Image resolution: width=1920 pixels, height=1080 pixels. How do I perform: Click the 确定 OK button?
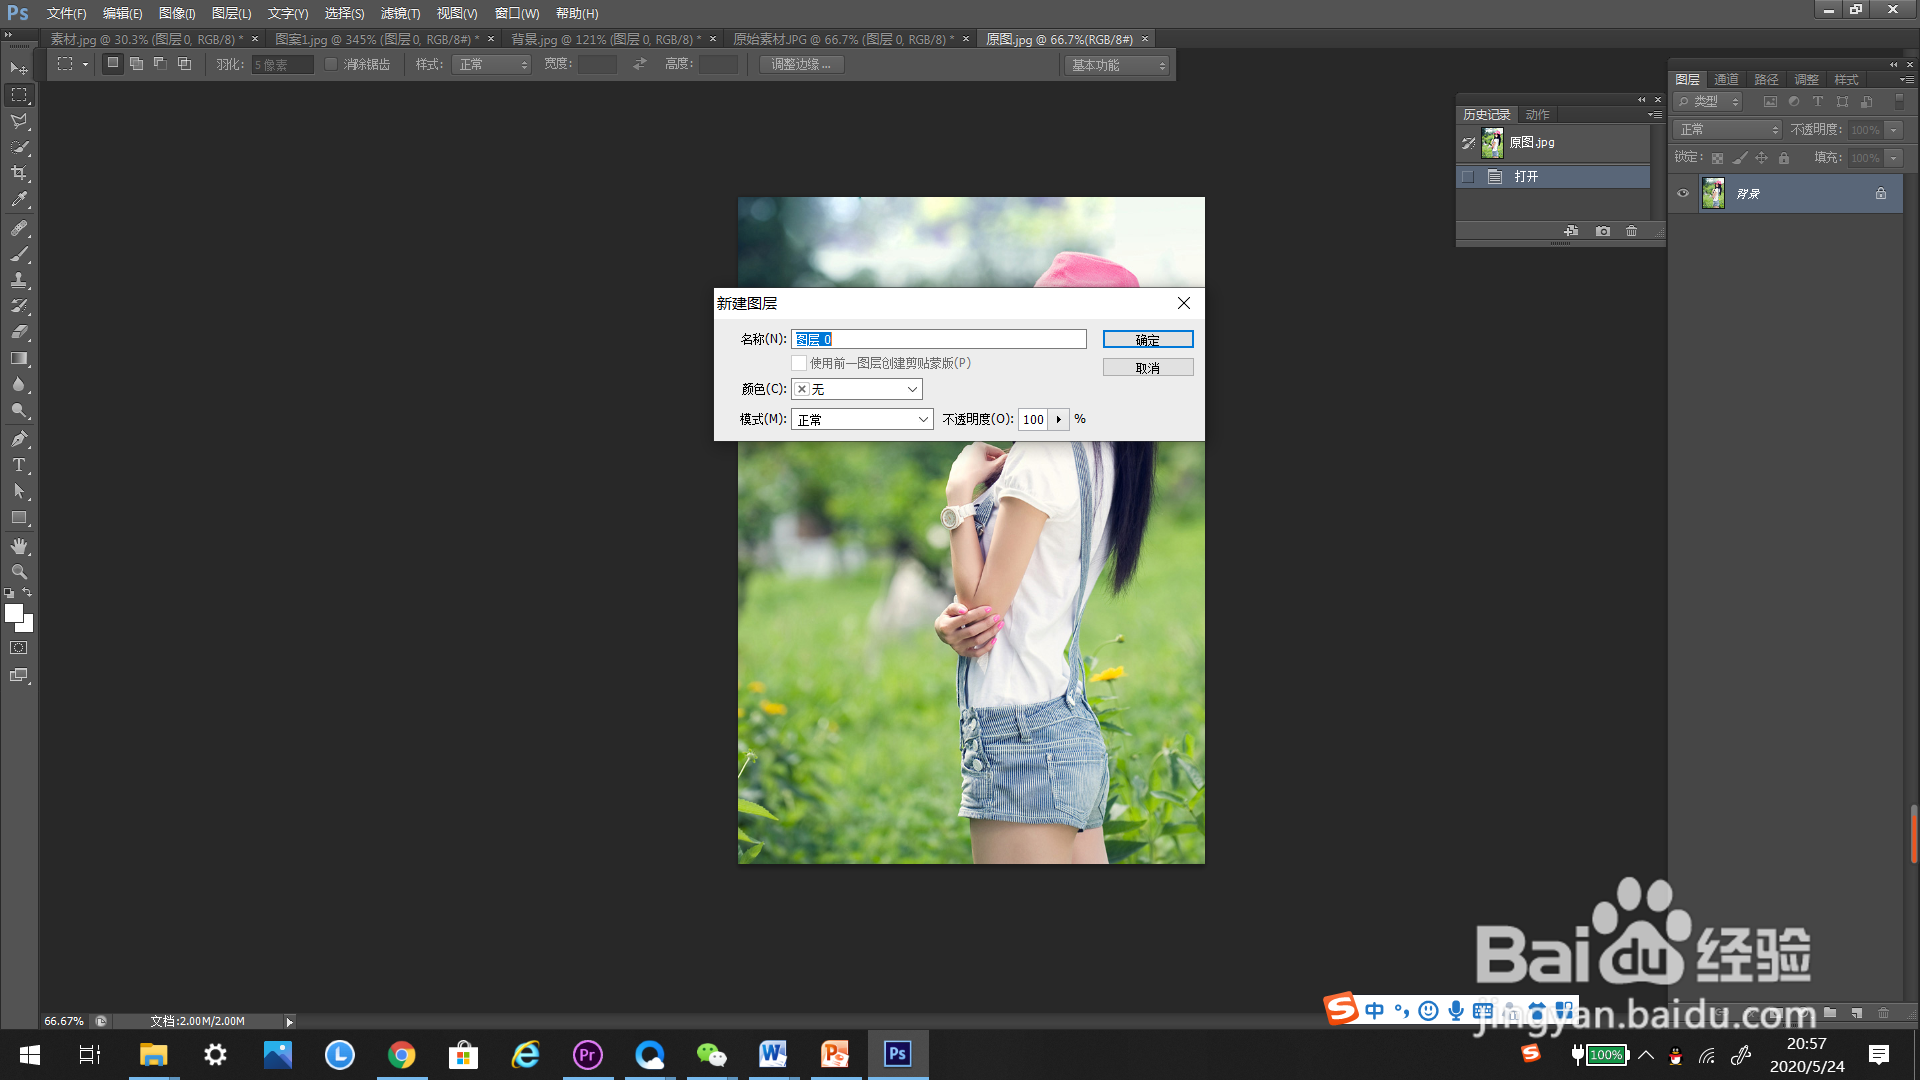[1147, 340]
